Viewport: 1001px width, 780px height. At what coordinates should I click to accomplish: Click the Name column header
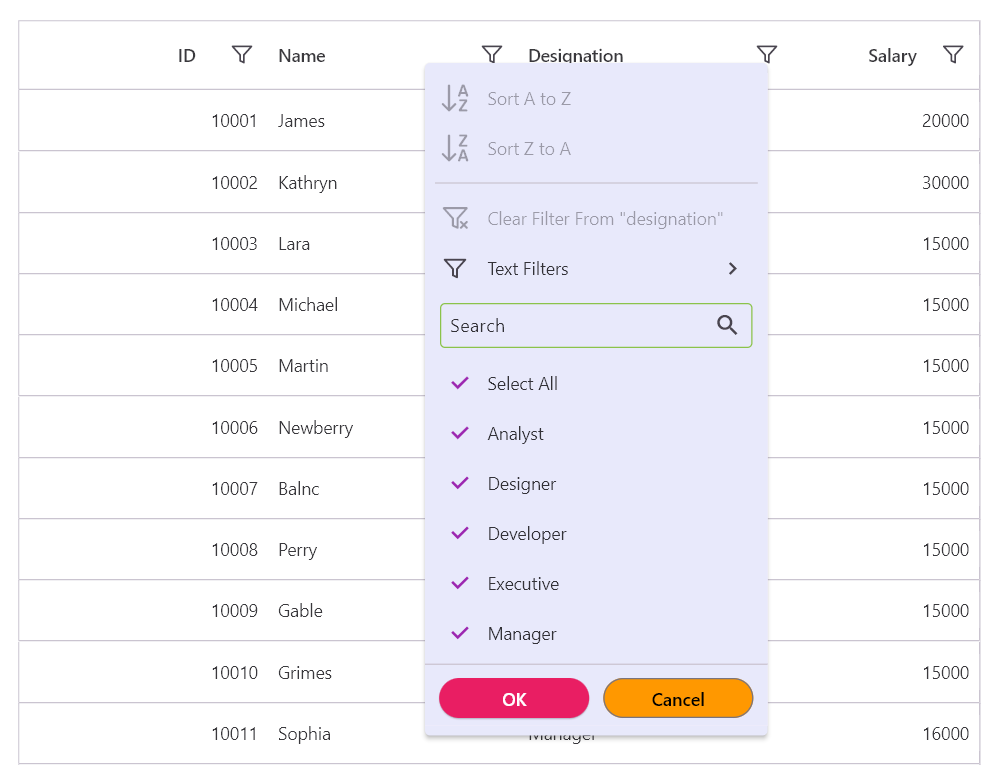[x=302, y=56]
